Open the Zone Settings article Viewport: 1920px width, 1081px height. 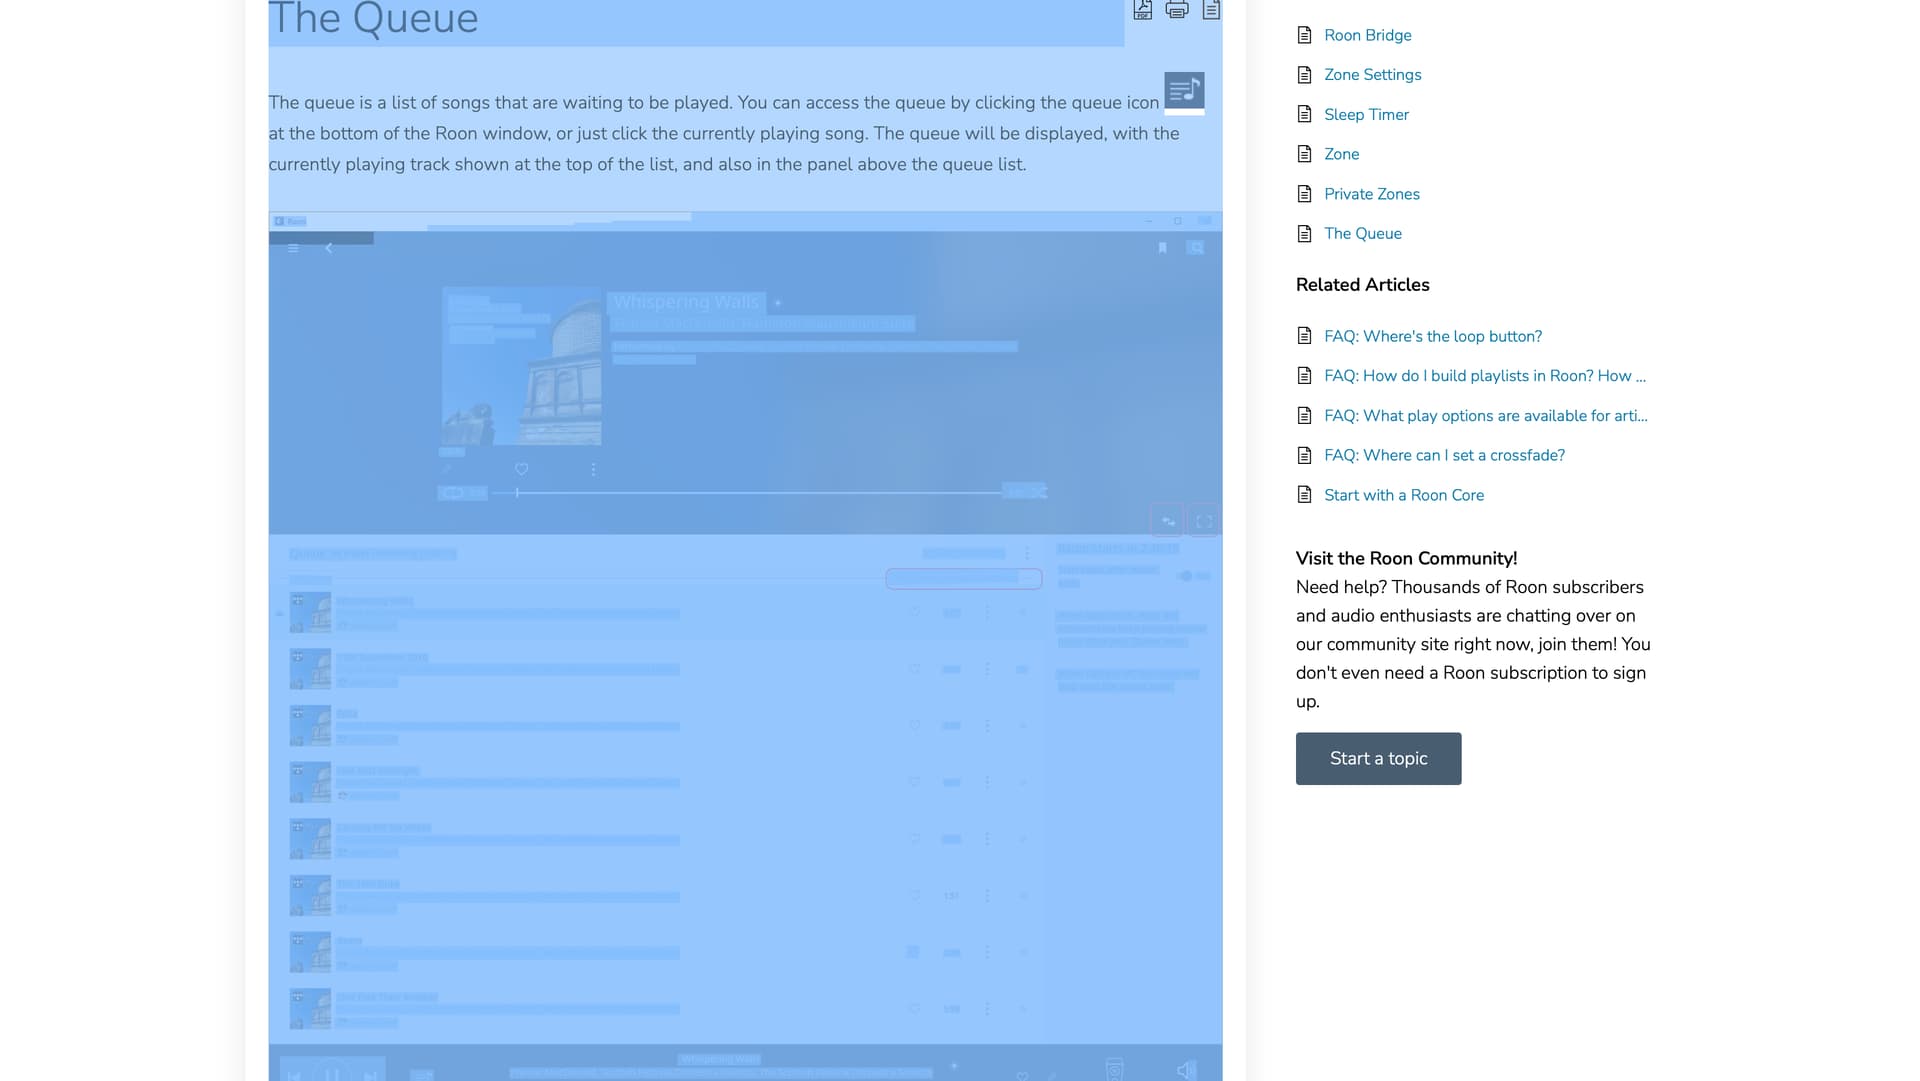pyautogui.click(x=1372, y=75)
